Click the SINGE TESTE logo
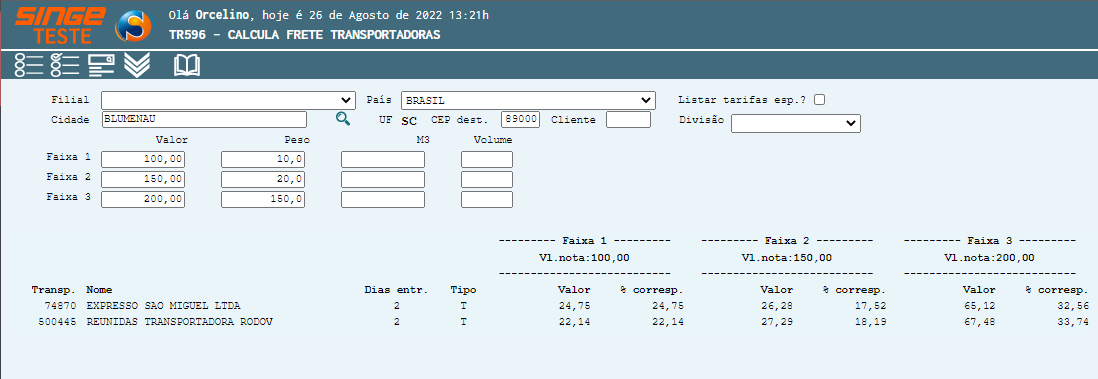Viewport: 1098px width, 379px height. pos(60,25)
